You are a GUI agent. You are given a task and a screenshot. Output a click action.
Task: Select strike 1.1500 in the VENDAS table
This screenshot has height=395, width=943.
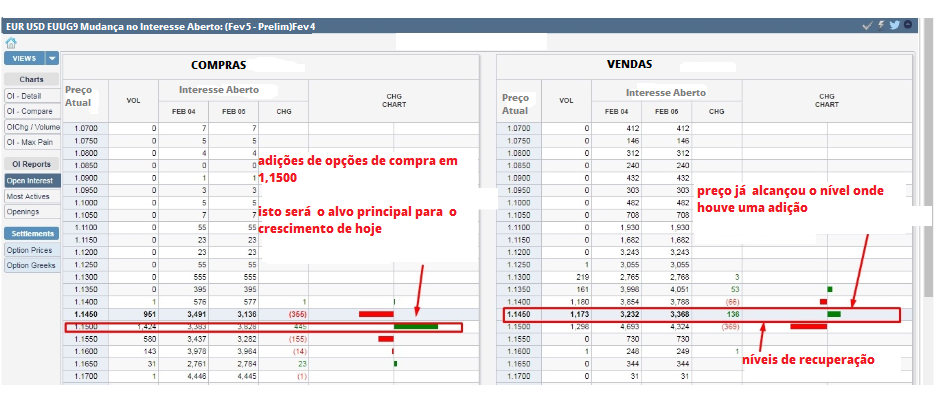(518, 326)
